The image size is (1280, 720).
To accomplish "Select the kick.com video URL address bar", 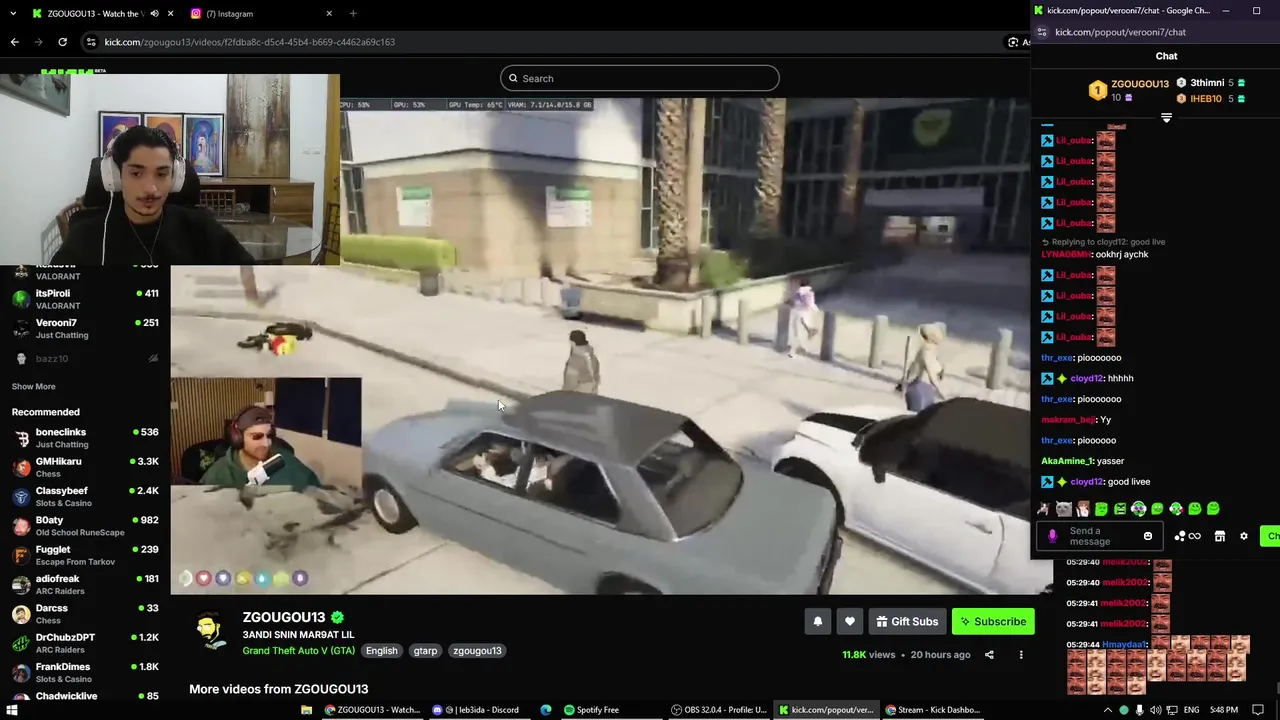I will coord(250,42).
